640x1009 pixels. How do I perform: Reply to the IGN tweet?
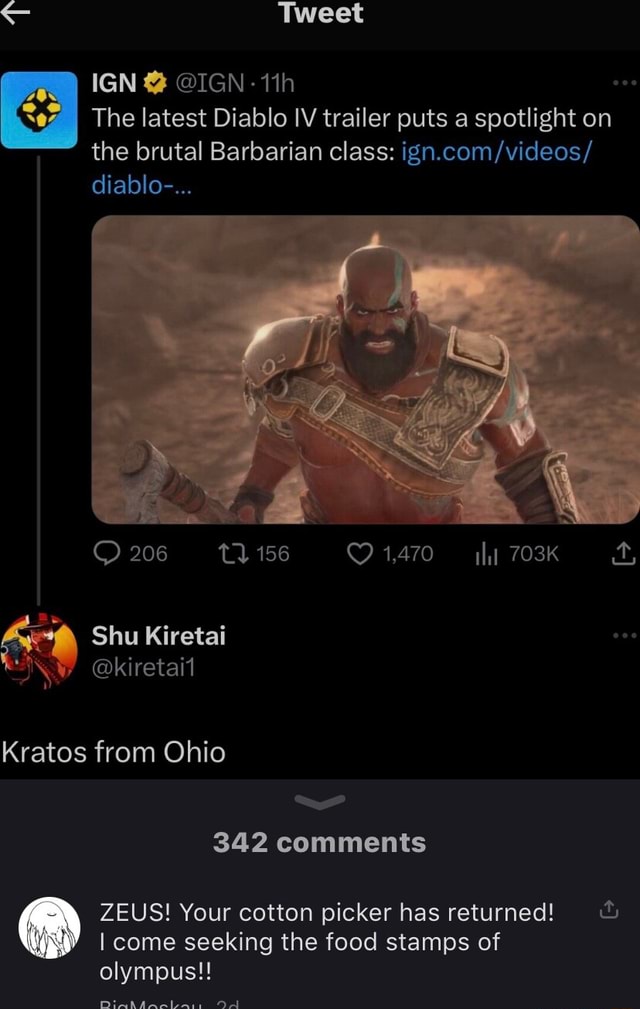pyautogui.click(x=107, y=553)
